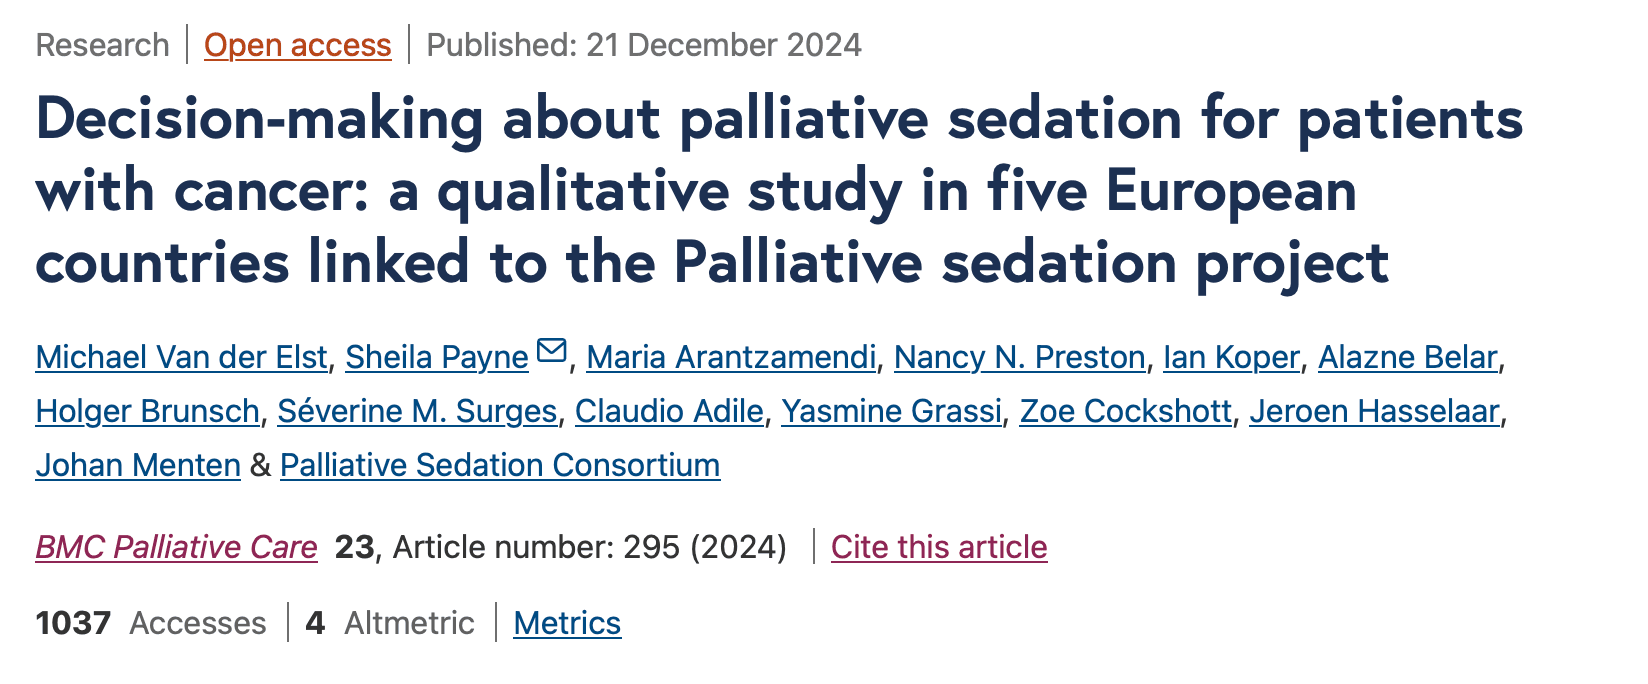Open the Open access link

pyautogui.click(x=298, y=45)
